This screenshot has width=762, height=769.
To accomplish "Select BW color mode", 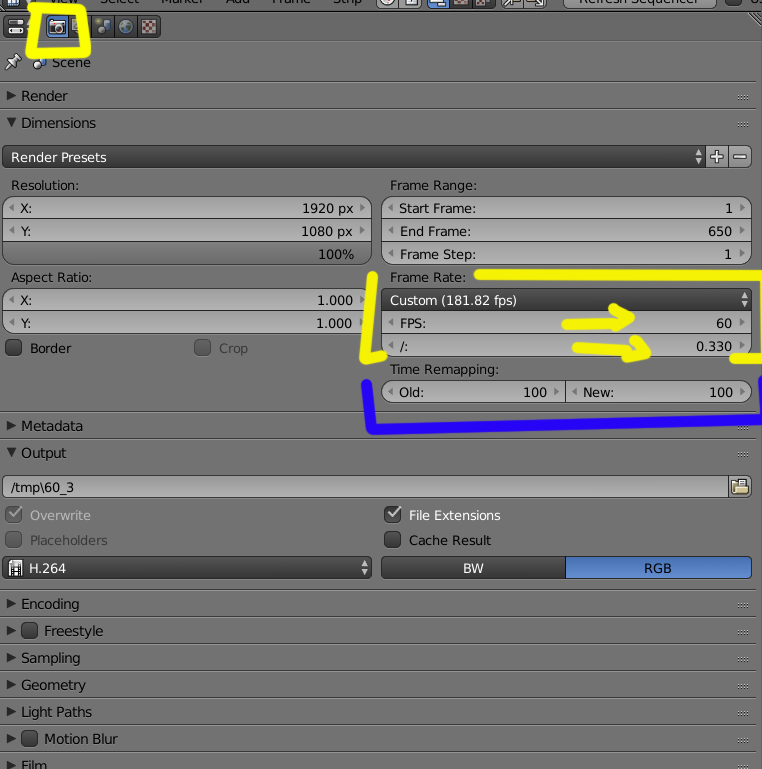I will point(473,568).
